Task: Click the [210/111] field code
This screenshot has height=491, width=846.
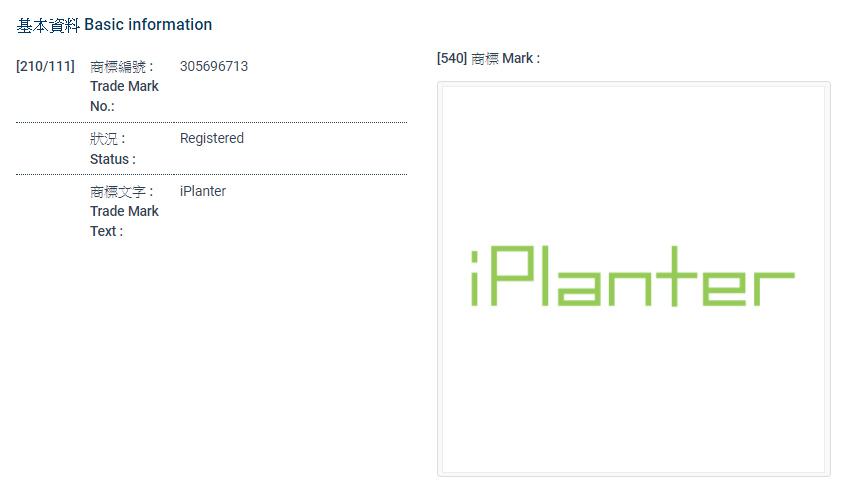Action: tap(45, 67)
